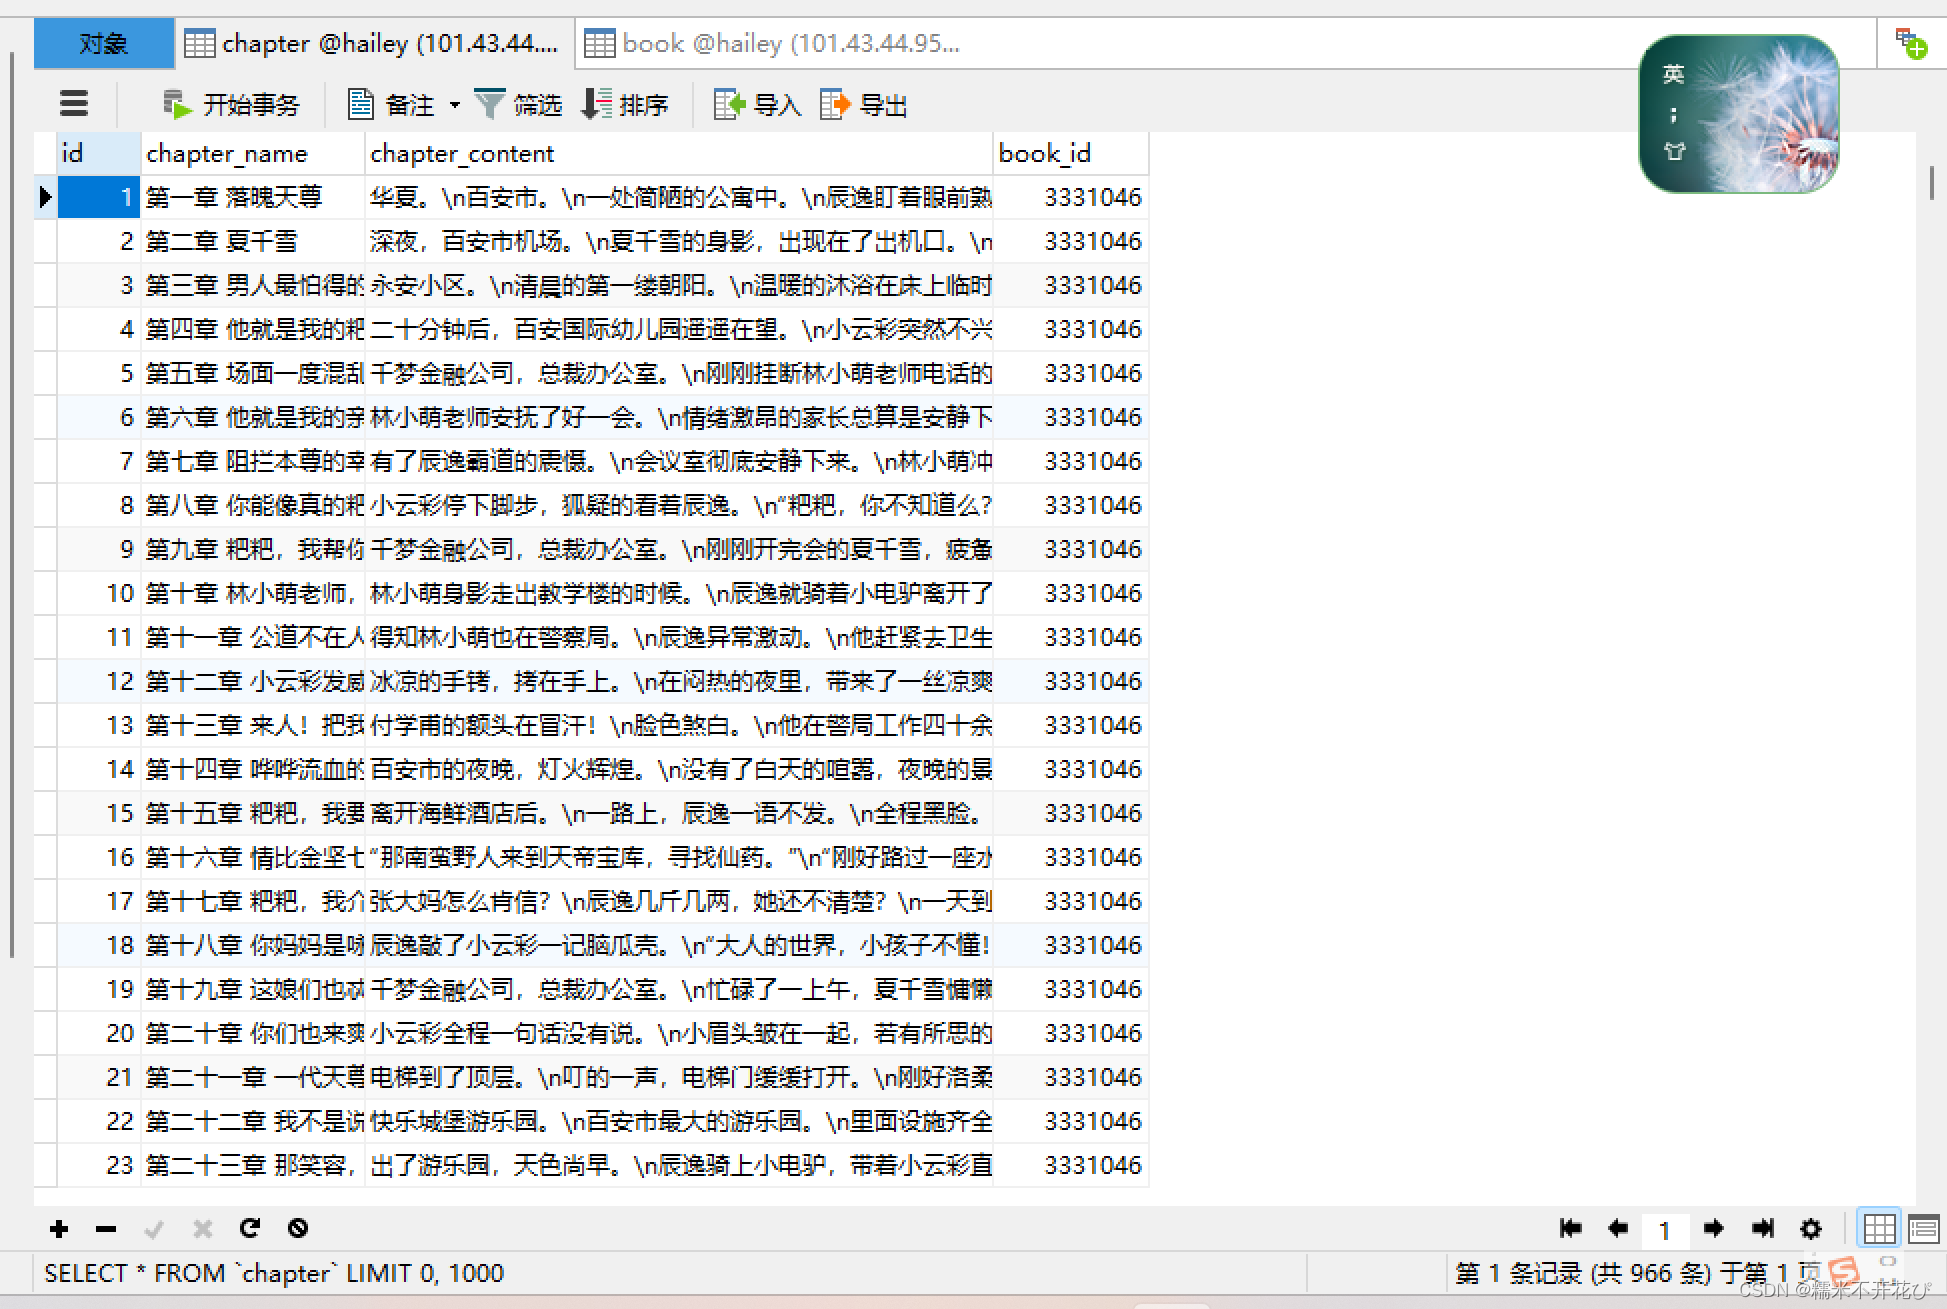Open the hamburger menu in toolbar
This screenshot has height=1309, width=1947.
pyautogui.click(x=74, y=104)
